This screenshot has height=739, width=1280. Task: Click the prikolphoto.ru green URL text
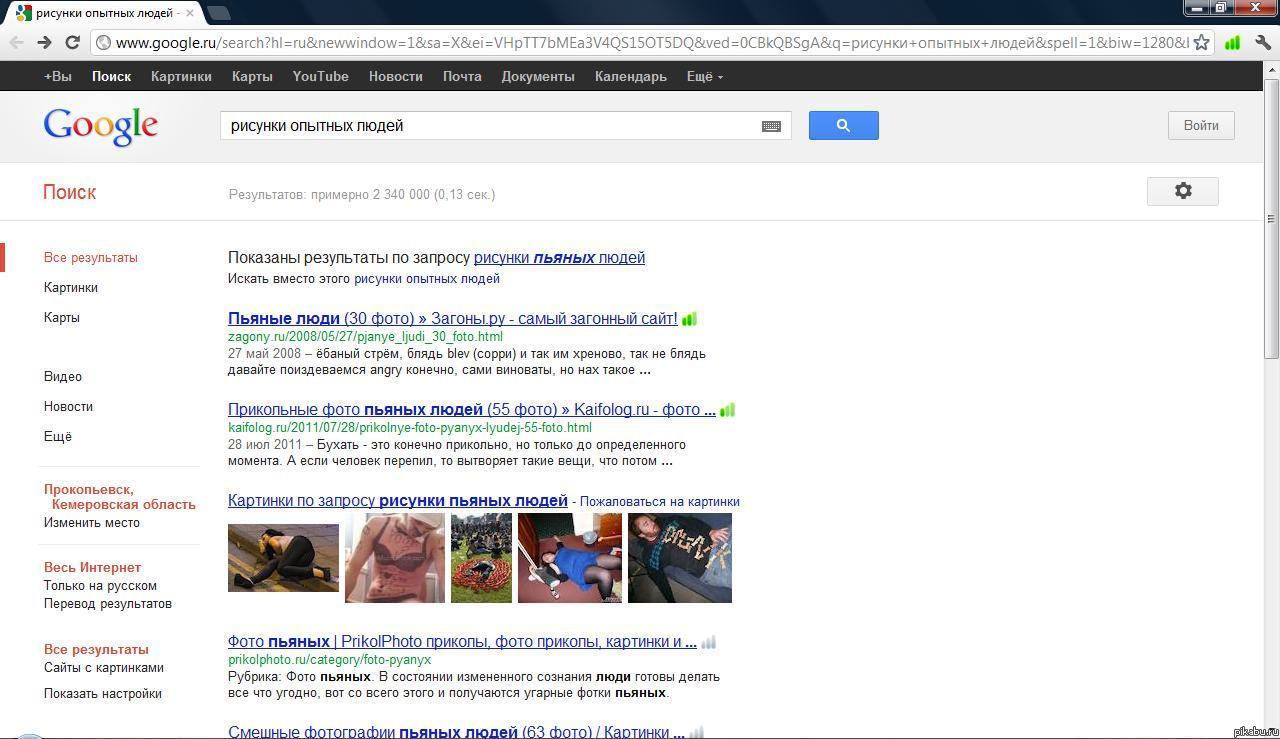pyautogui.click(x=329, y=659)
